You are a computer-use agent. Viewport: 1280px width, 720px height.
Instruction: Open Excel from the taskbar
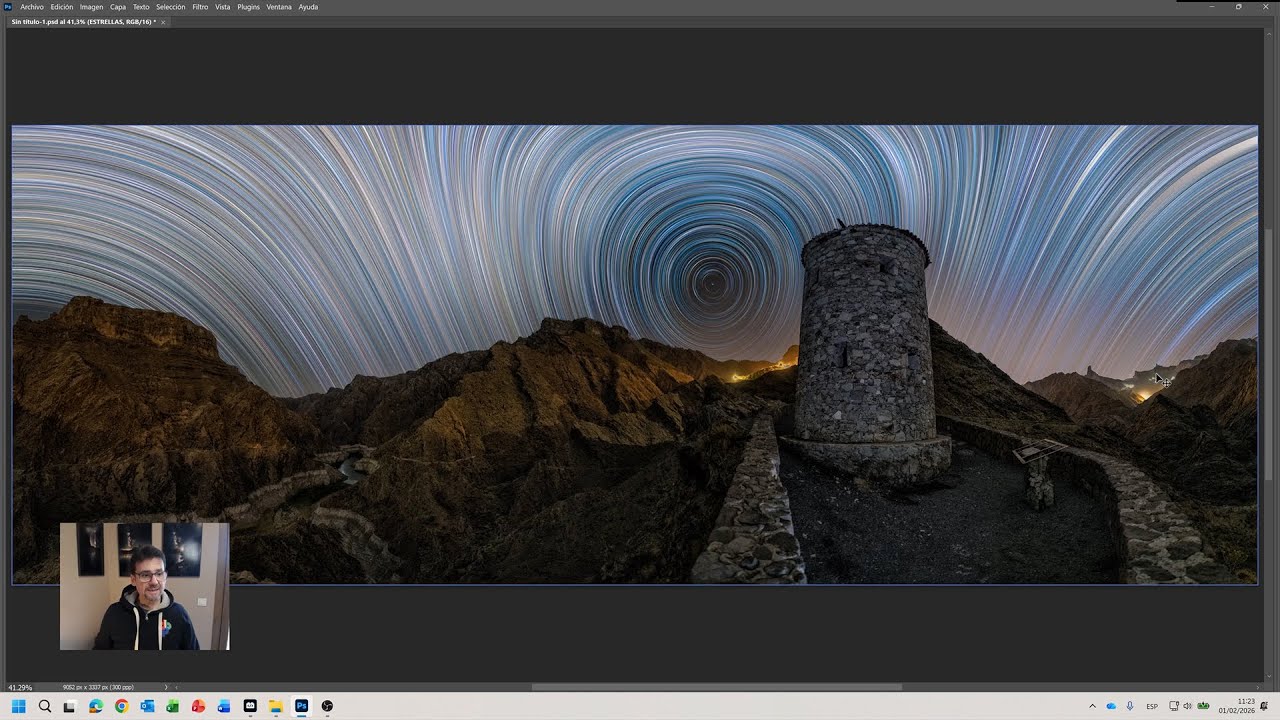[x=172, y=706]
